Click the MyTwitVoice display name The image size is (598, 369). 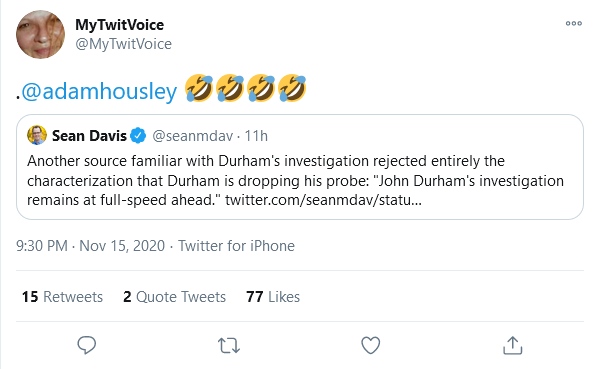(119, 25)
